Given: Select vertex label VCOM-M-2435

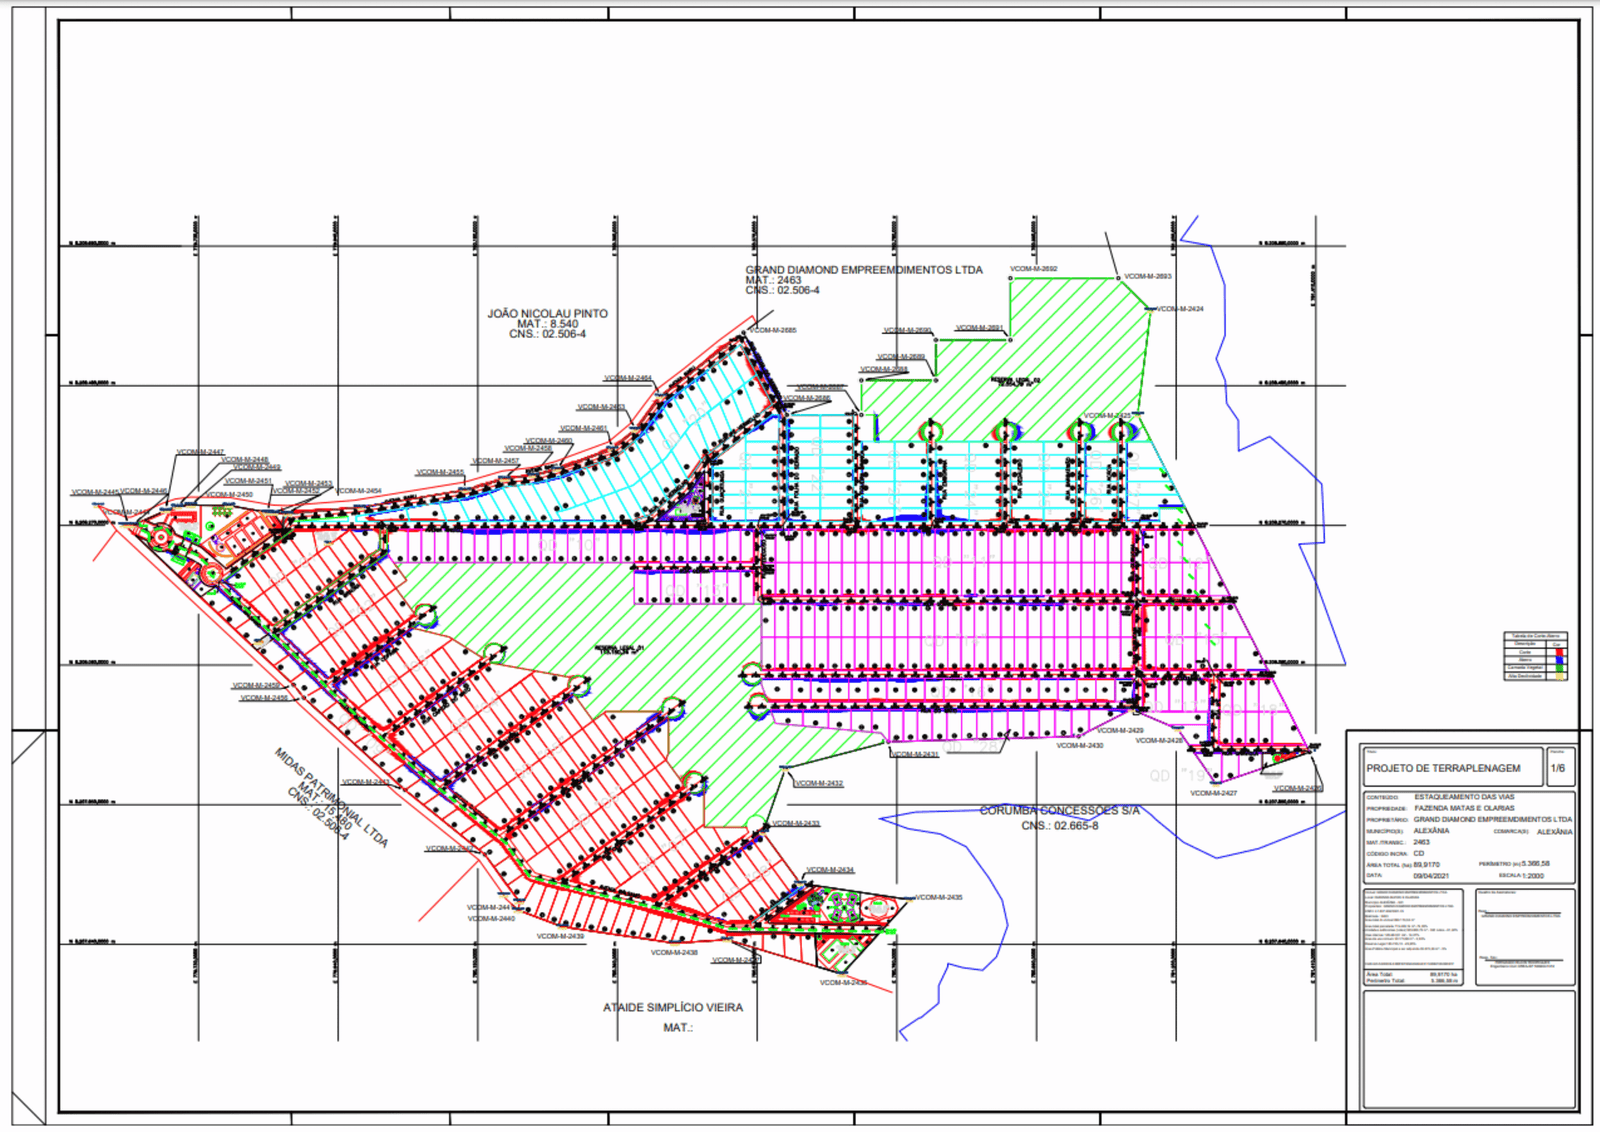Looking at the screenshot, I should 939,897.
